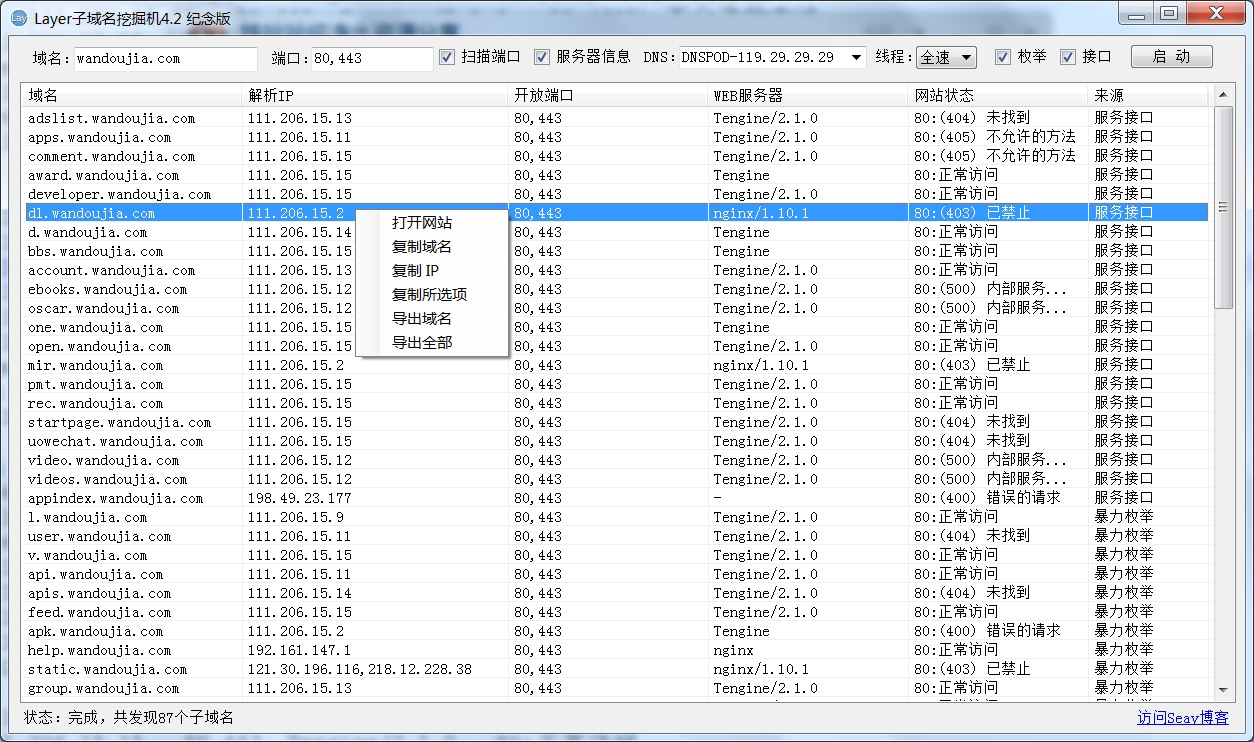Toggle the 枚举 checkbox
This screenshot has height=742, width=1254.
click(1003, 57)
